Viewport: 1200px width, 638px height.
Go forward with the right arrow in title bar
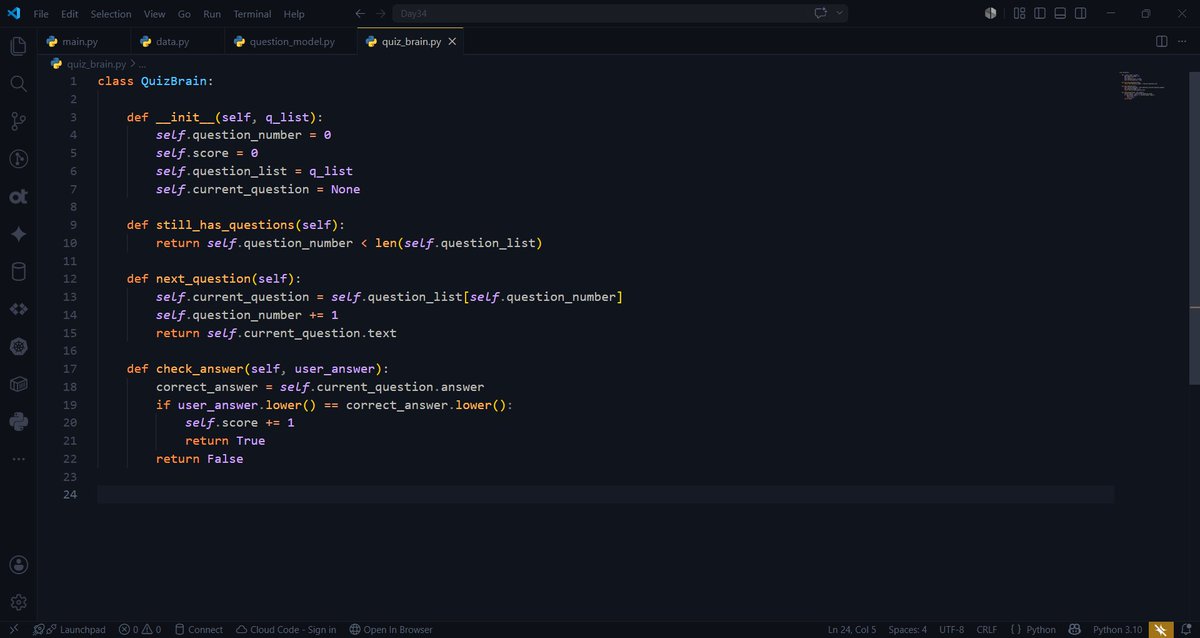pos(381,14)
